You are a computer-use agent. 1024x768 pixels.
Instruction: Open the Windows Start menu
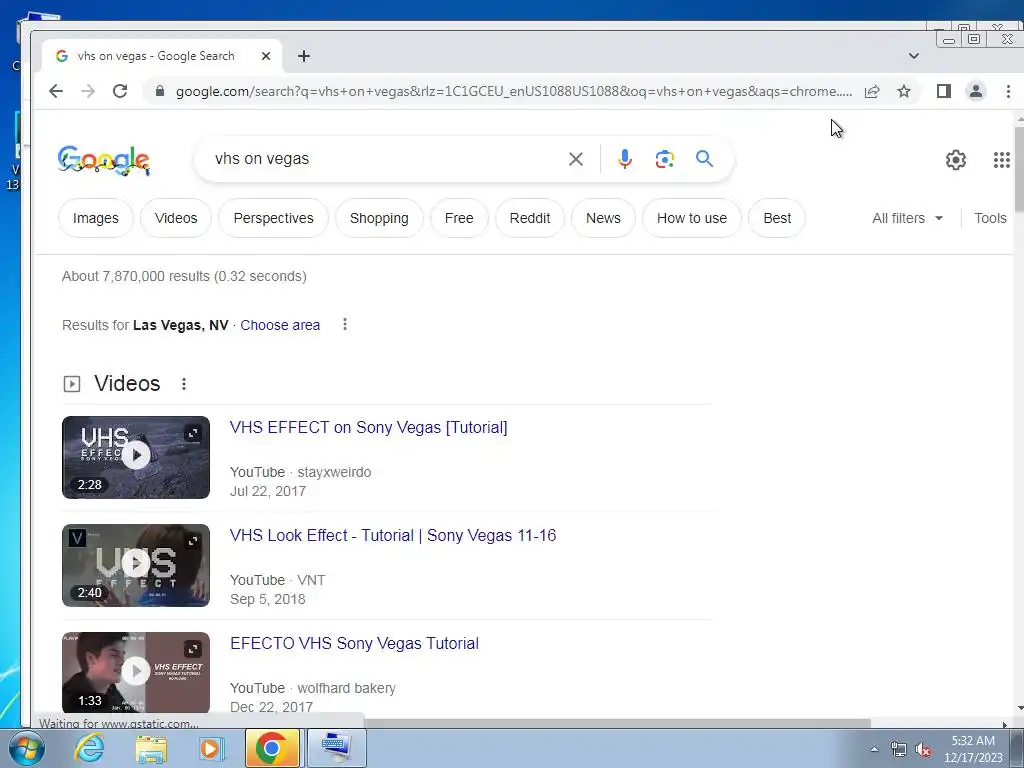(x=26, y=748)
